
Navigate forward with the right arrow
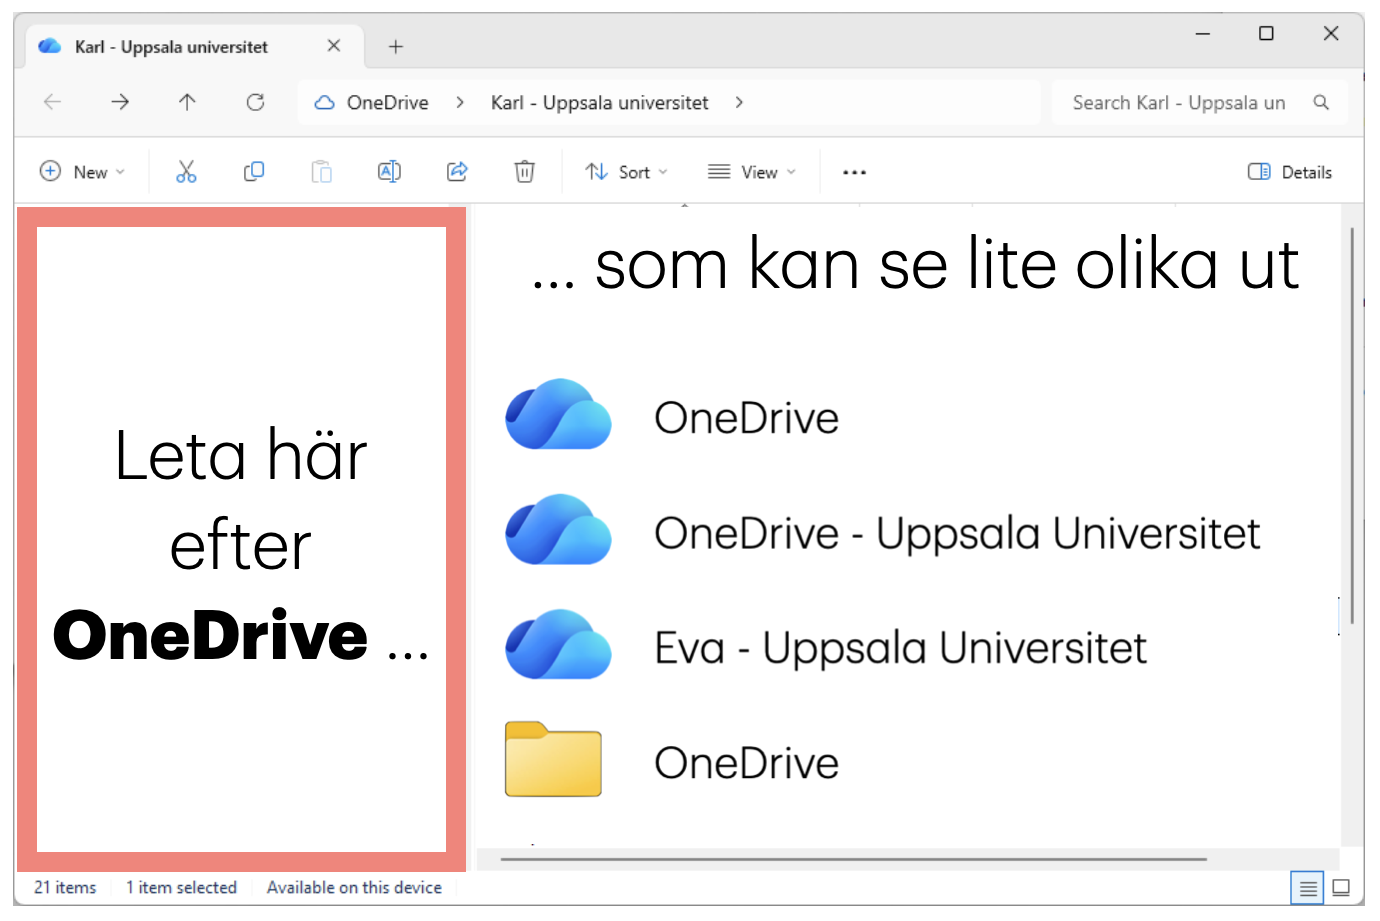(120, 102)
